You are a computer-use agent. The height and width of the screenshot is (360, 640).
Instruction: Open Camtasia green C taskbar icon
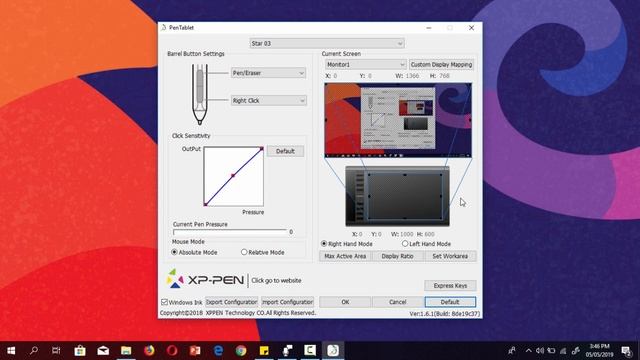pos(310,351)
